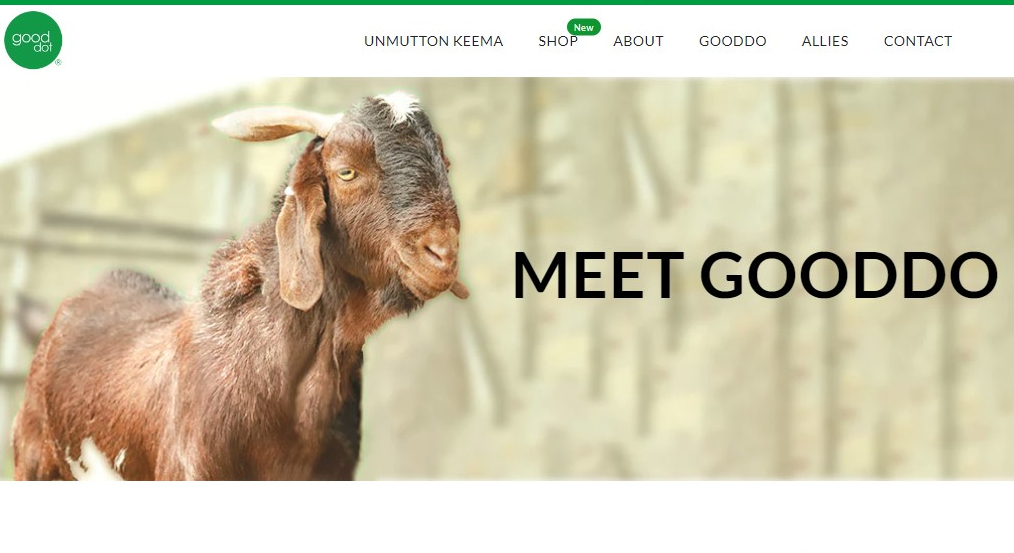Click the goat's yellow eye
Viewport: 1014px width, 553px height.
tap(347, 174)
